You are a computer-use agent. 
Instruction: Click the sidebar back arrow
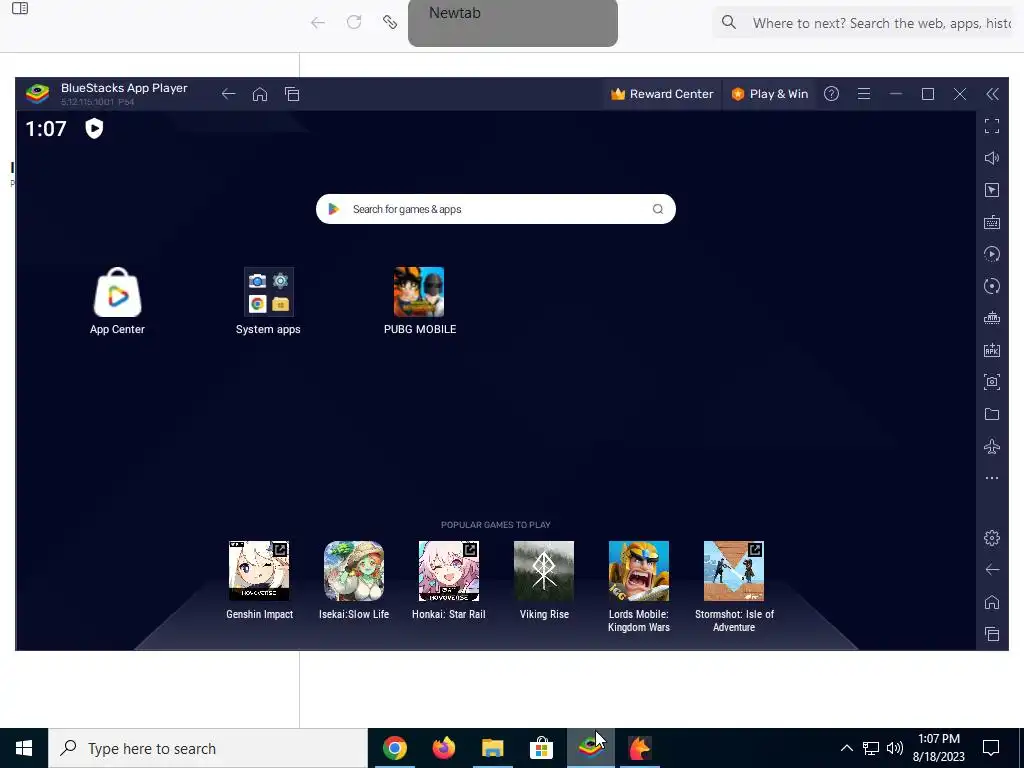992,569
